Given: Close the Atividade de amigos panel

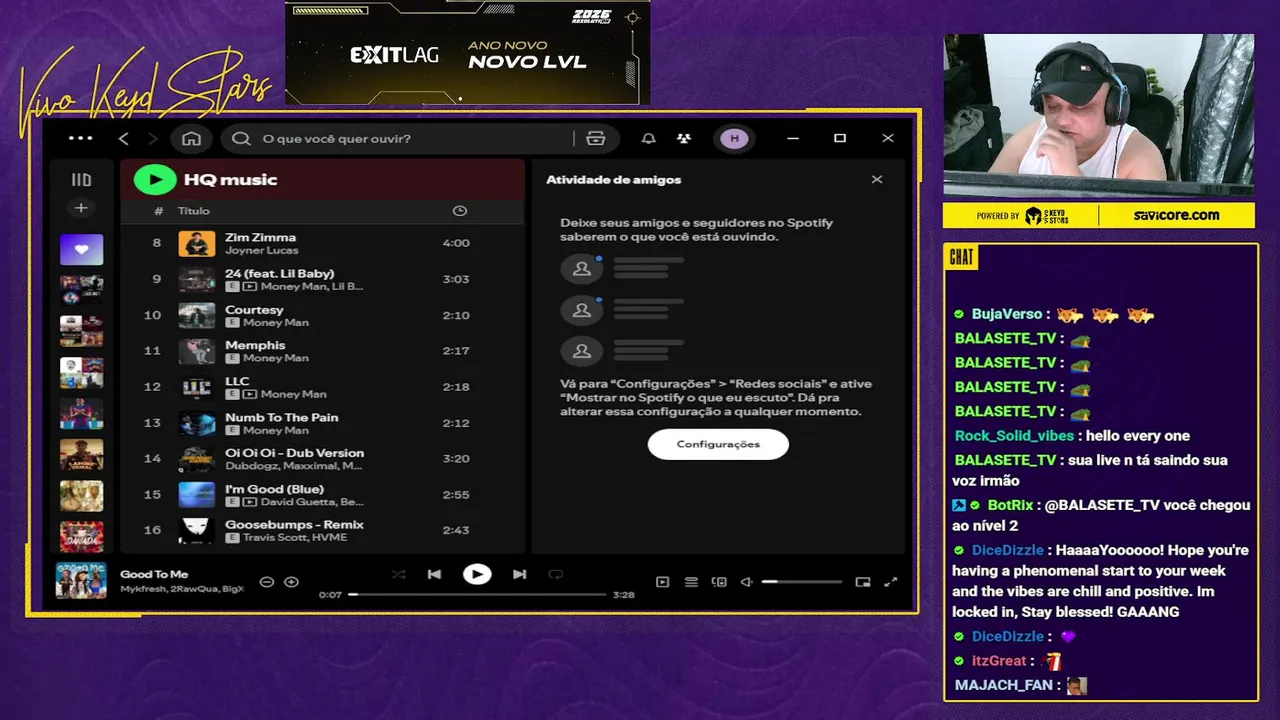Looking at the screenshot, I should point(877,180).
